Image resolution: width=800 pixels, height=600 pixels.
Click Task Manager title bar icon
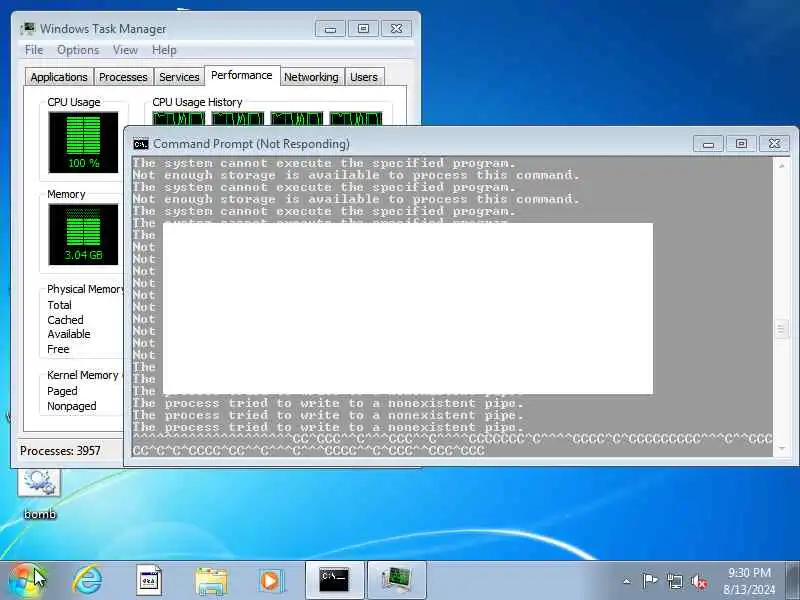[28, 29]
